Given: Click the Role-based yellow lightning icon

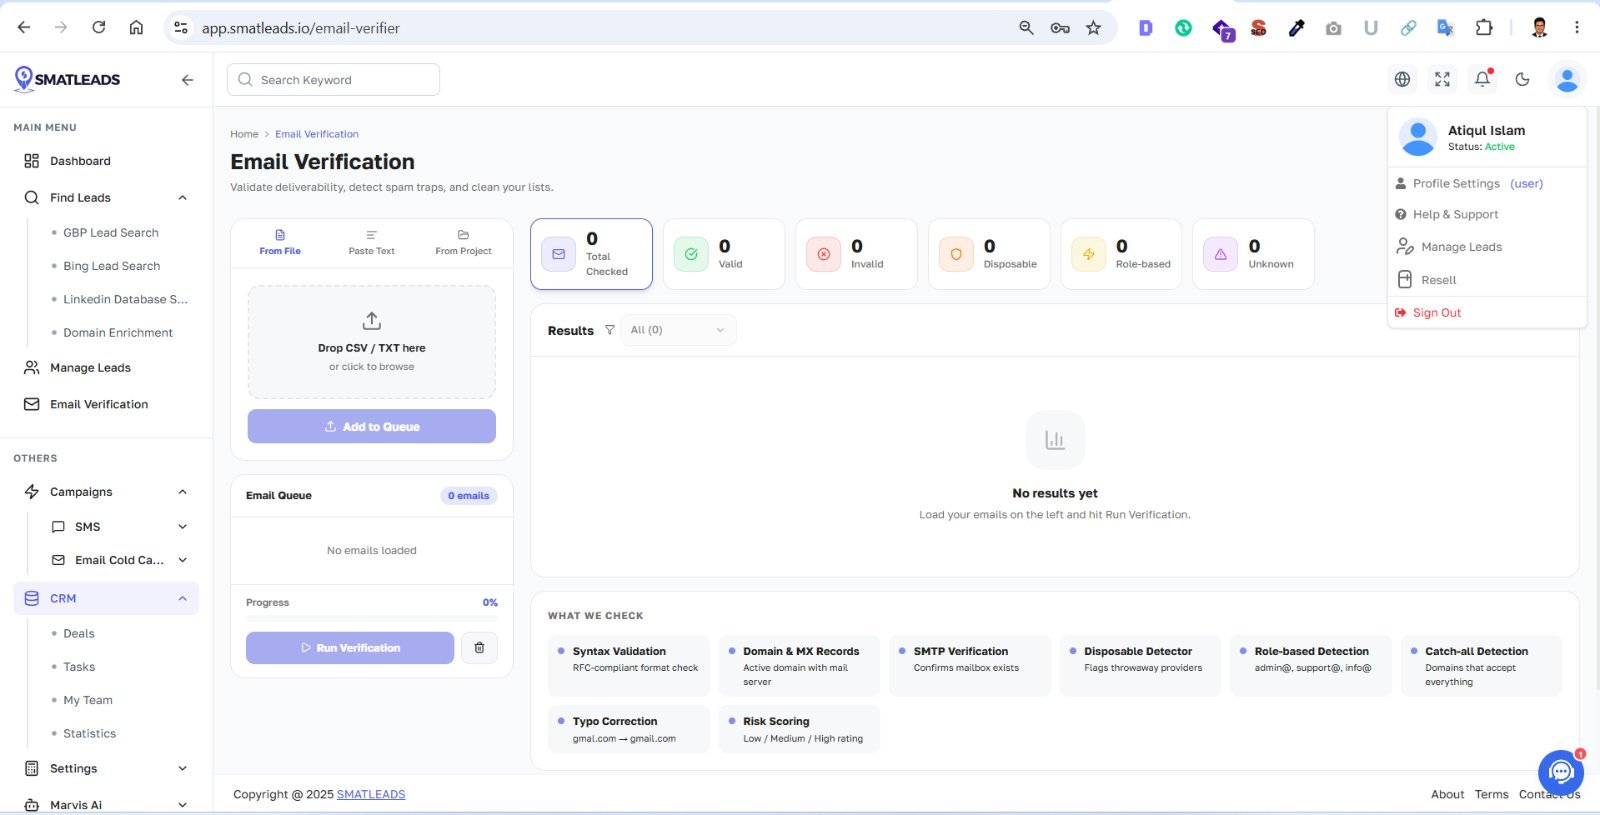Looking at the screenshot, I should click(x=1088, y=254).
